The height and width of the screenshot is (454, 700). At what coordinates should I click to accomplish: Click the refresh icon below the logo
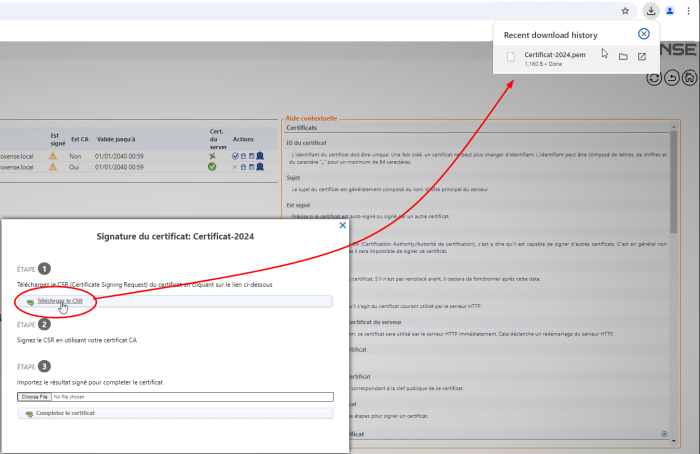coord(654,79)
